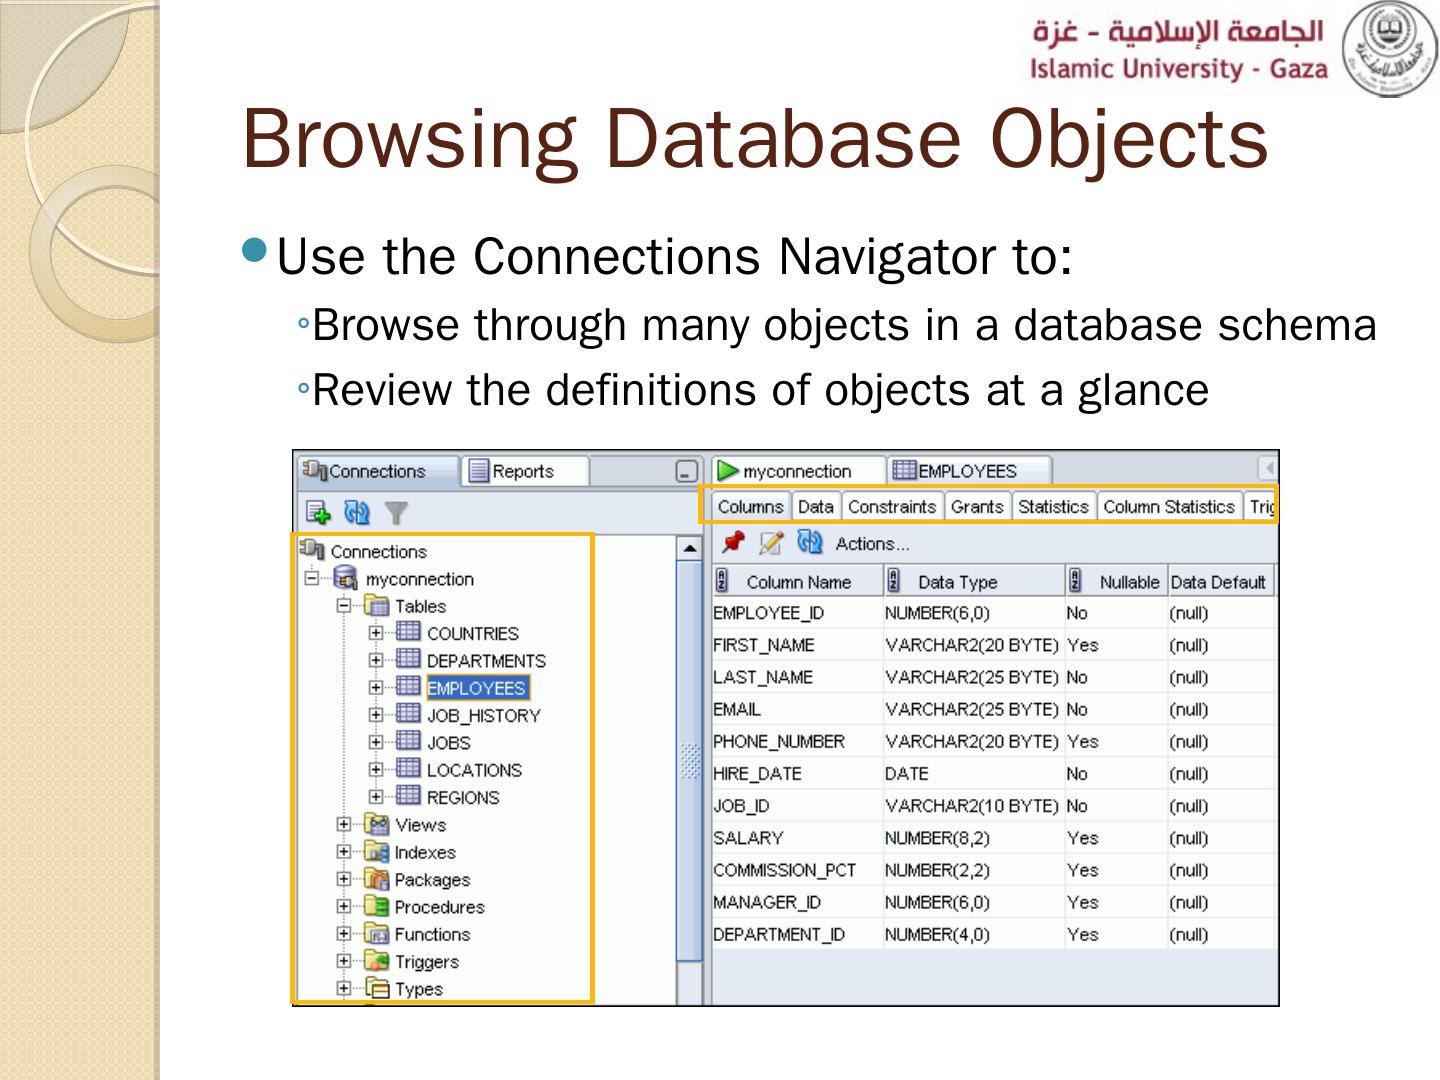Click the Refresh icon beside Actions
This screenshot has width=1440, height=1080.
pyautogui.click(x=809, y=543)
